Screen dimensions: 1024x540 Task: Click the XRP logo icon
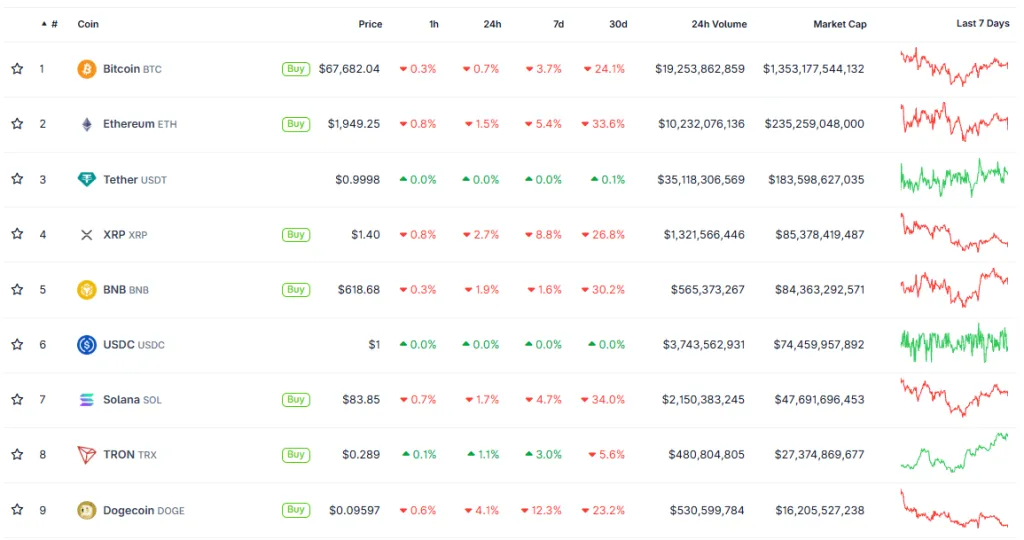point(87,235)
